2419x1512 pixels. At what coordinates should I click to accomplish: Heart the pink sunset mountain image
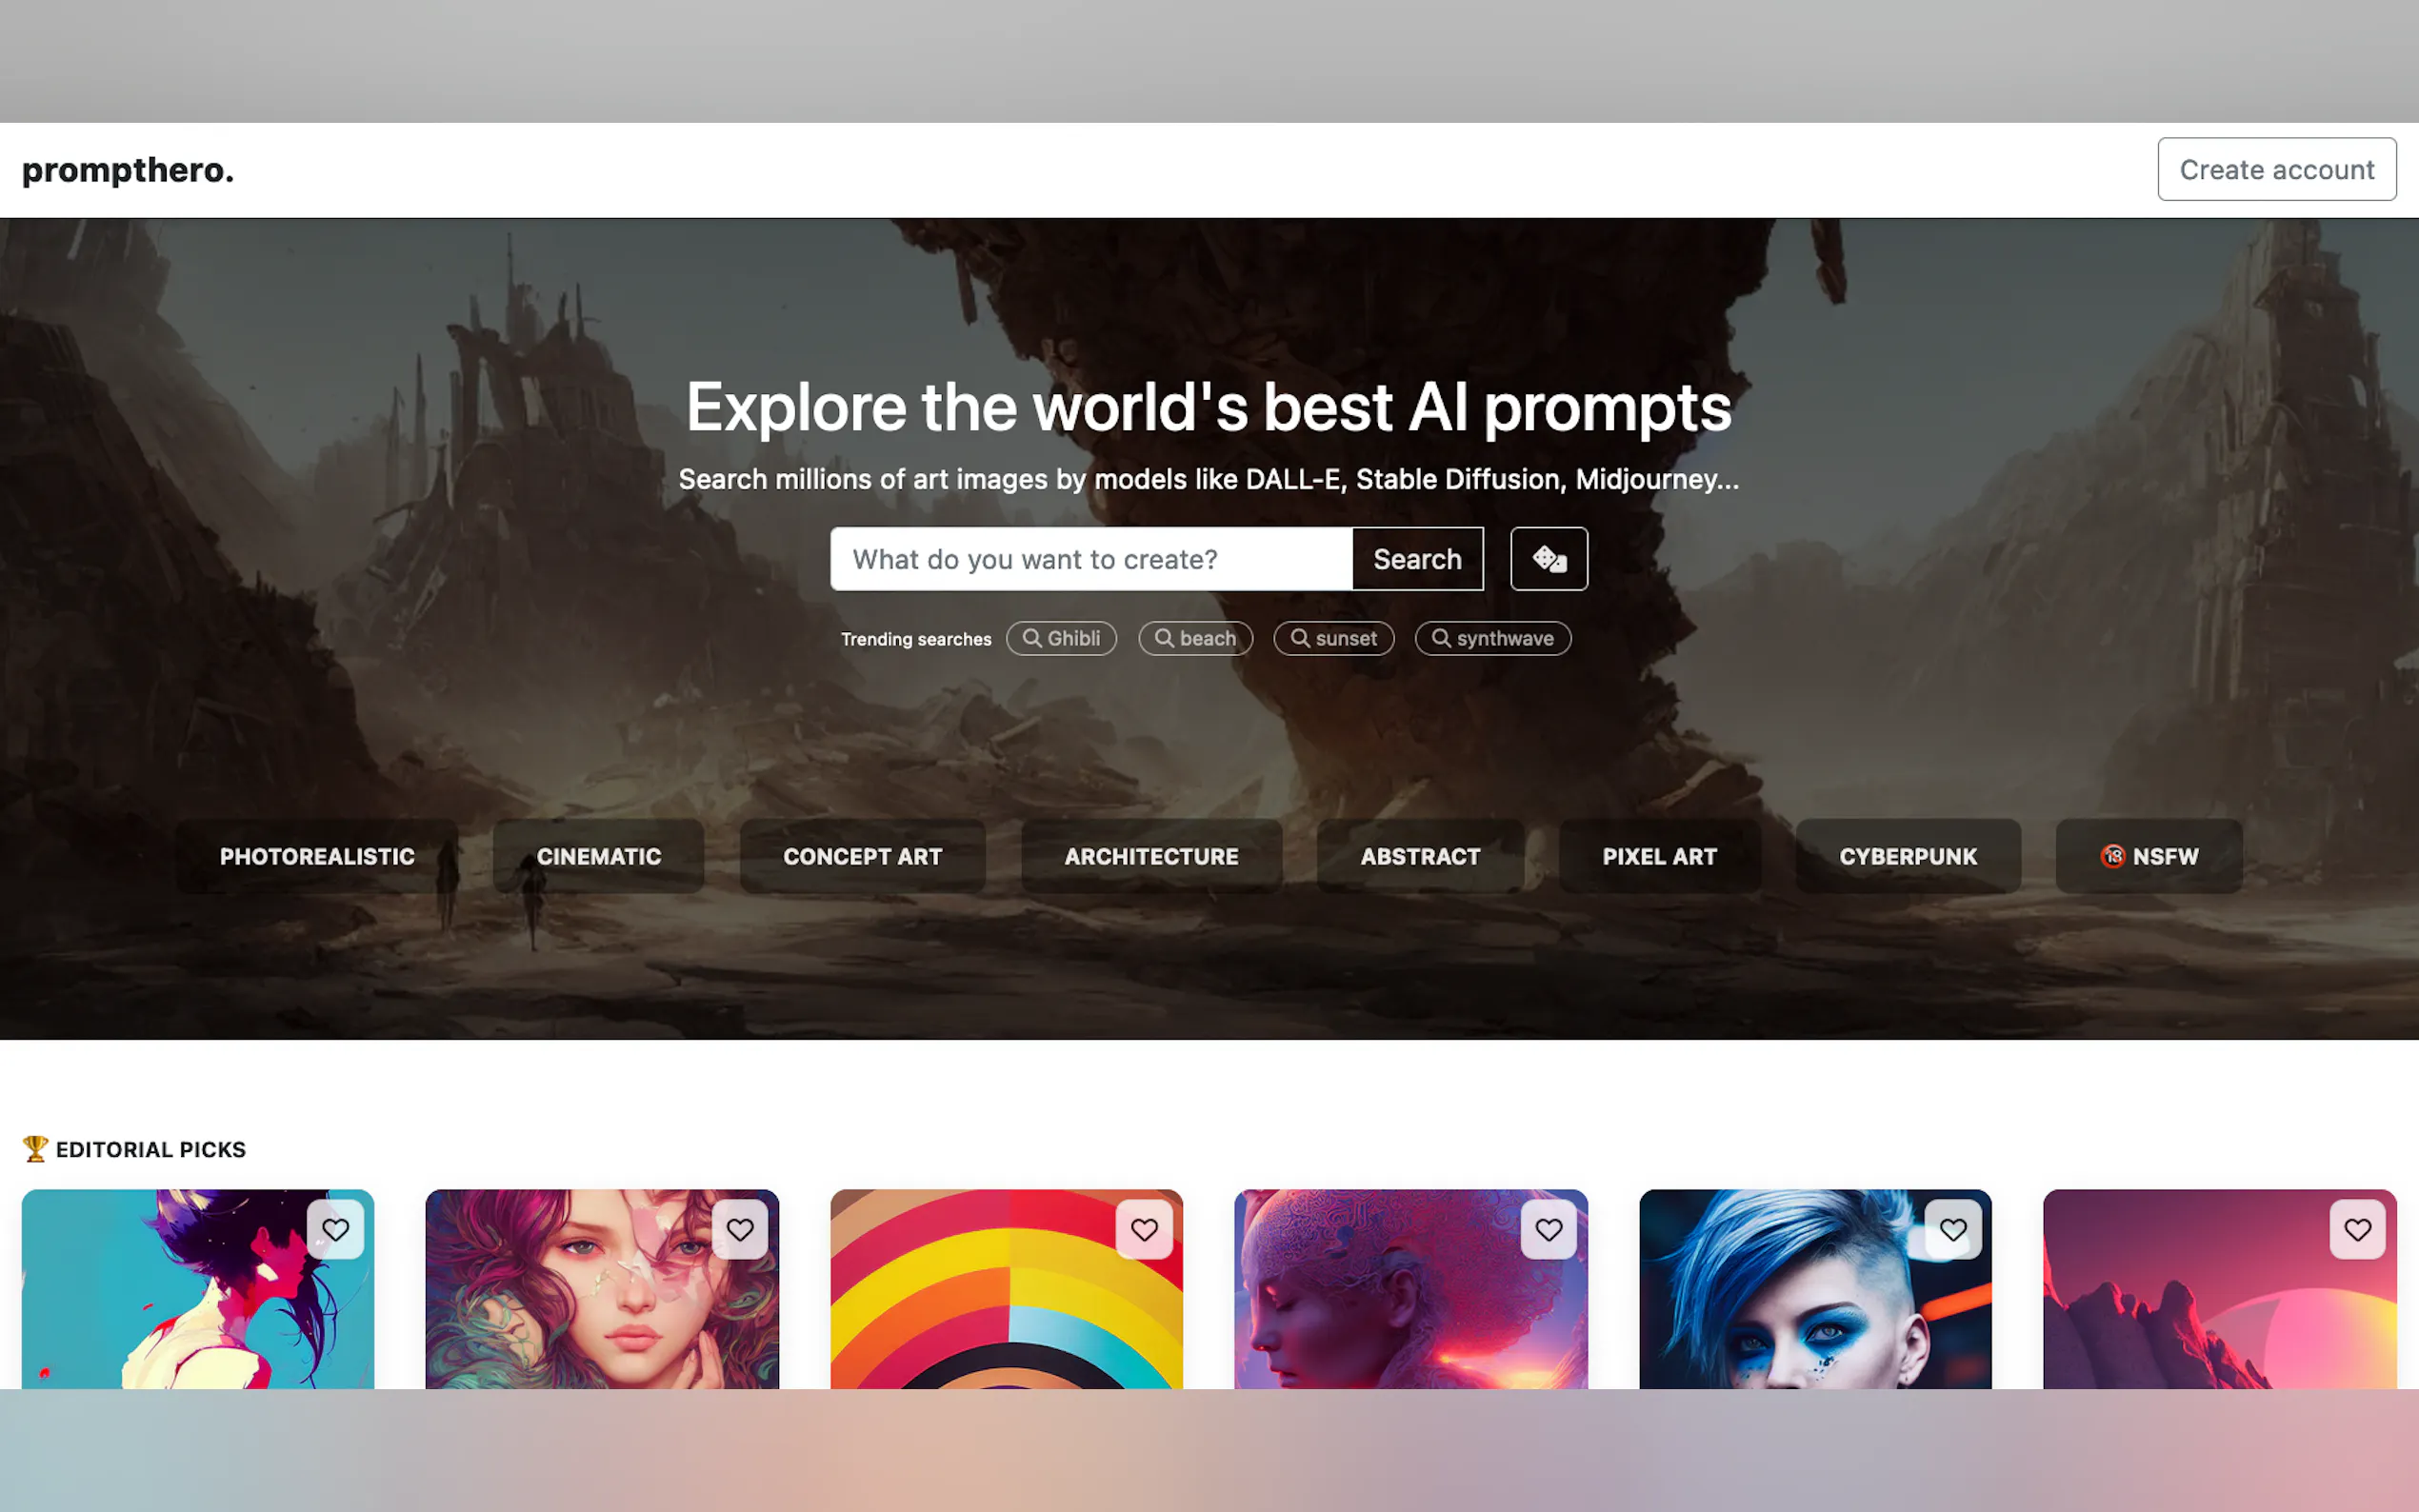click(2356, 1229)
